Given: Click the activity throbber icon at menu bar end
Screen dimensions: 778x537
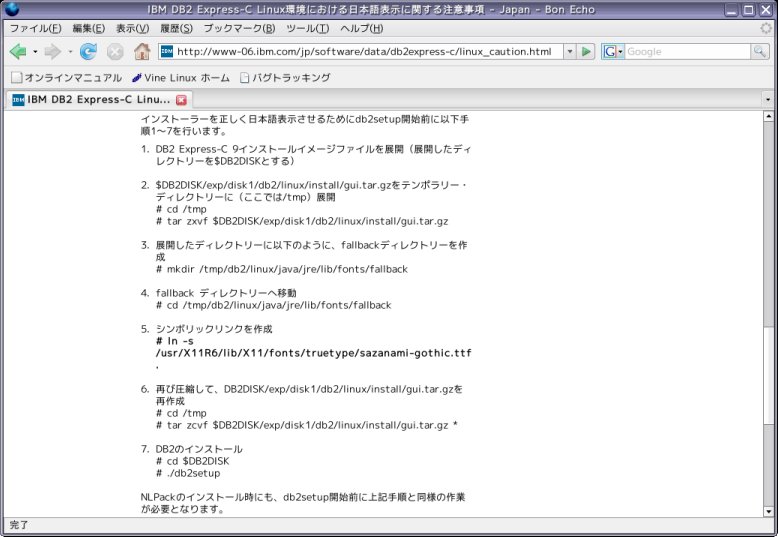Looking at the screenshot, I should click(x=766, y=28).
